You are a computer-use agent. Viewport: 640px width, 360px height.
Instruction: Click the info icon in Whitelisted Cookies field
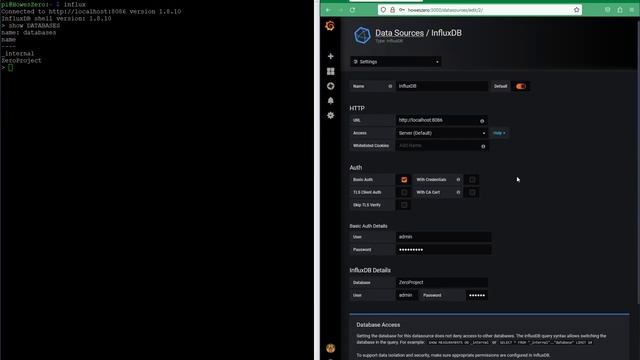483,146
